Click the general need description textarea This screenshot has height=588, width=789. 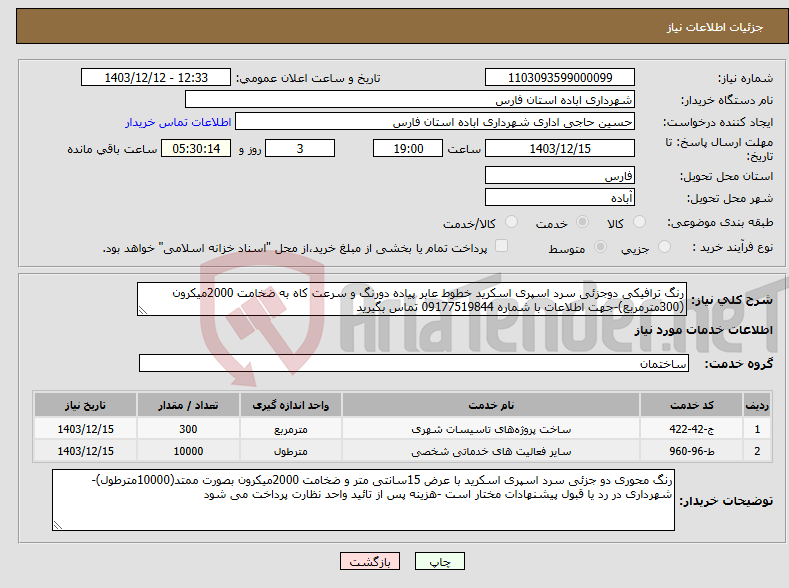pos(412,299)
